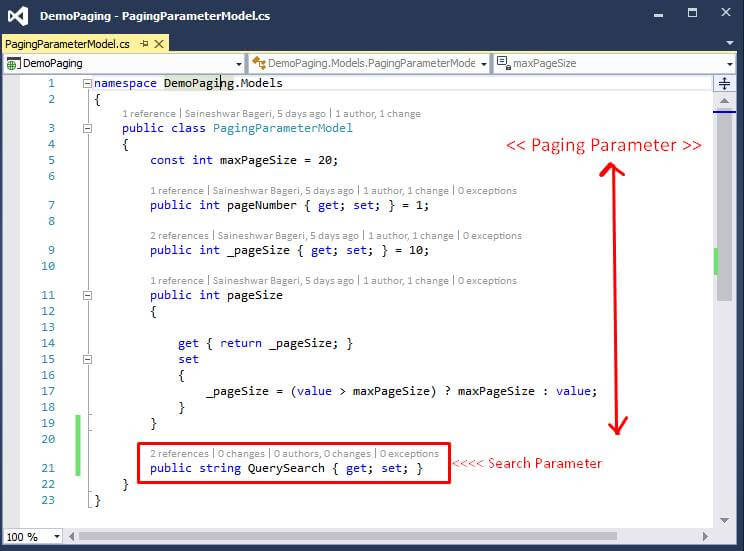This screenshot has height=551, width=744.
Task: Open the DemoPaging project dropdown
Action: tap(239, 64)
